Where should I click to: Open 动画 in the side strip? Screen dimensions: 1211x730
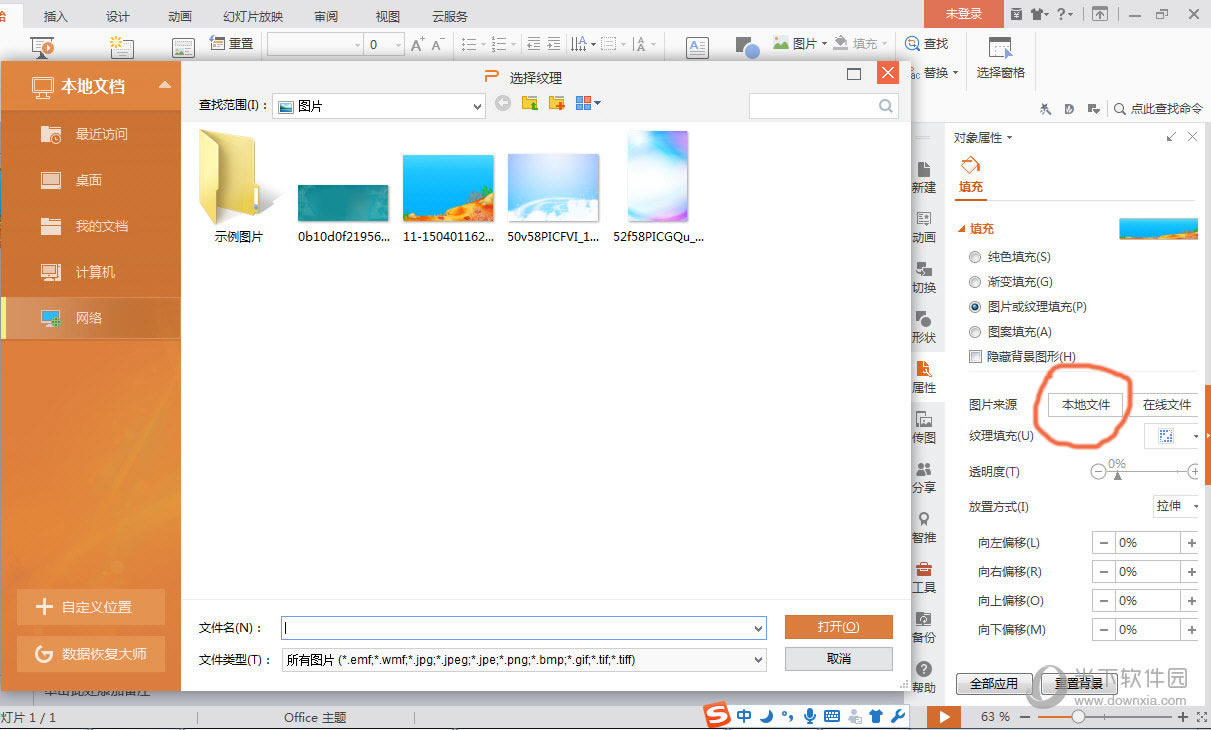click(924, 228)
